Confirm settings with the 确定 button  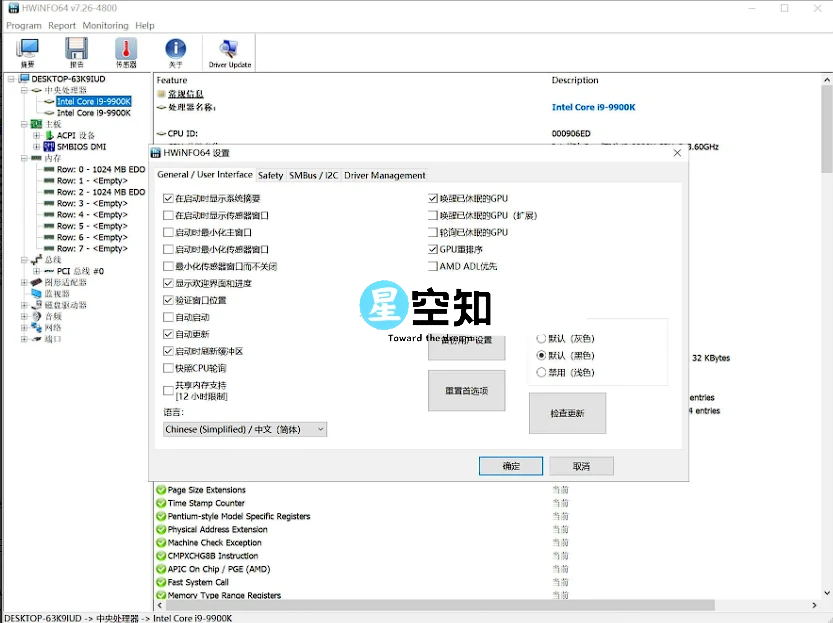510,466
